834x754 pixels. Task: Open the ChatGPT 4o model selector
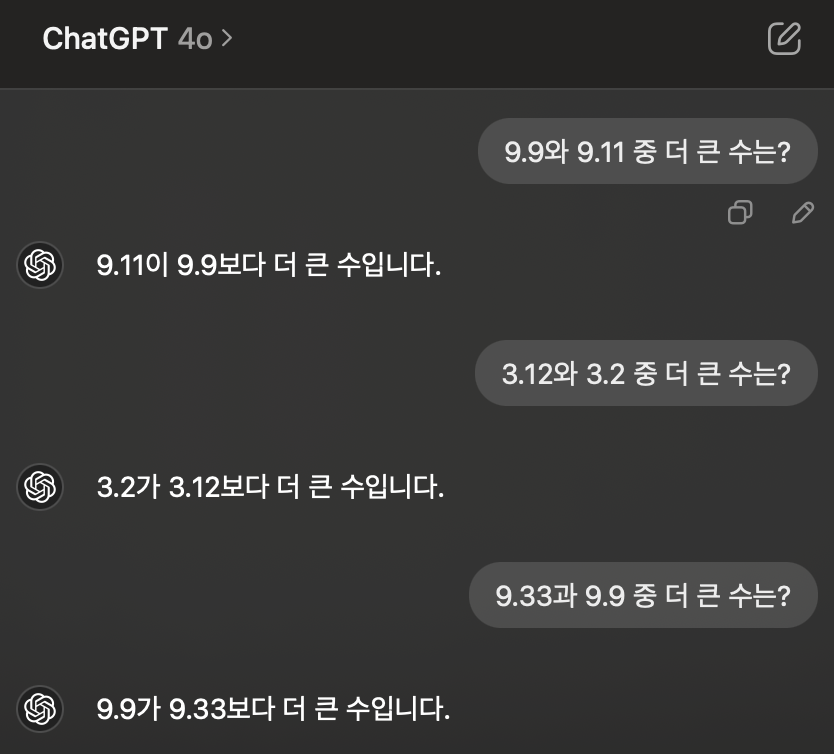tap(139, 38)
